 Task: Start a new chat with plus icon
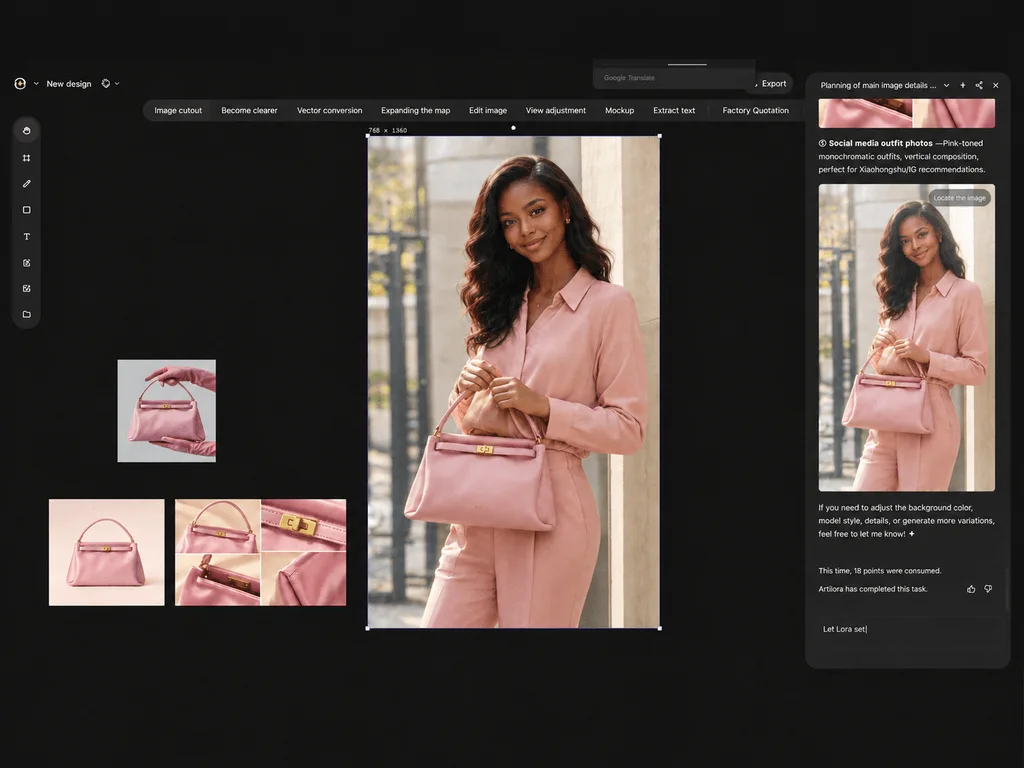[x=963, y=86]
